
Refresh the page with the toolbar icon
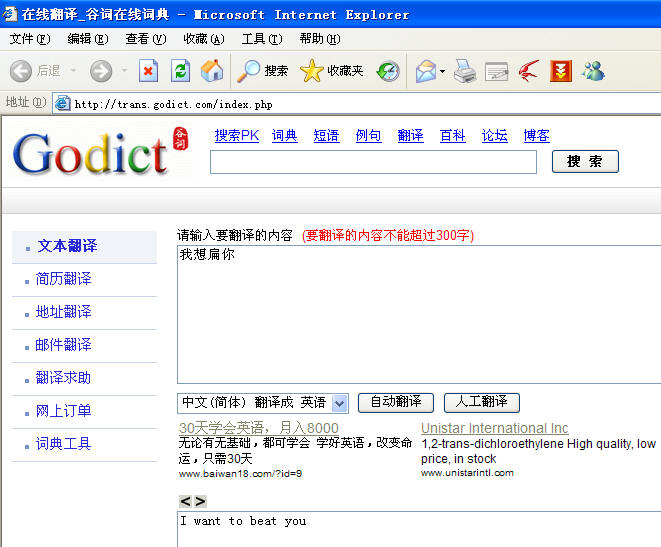(x=180, y=71)
